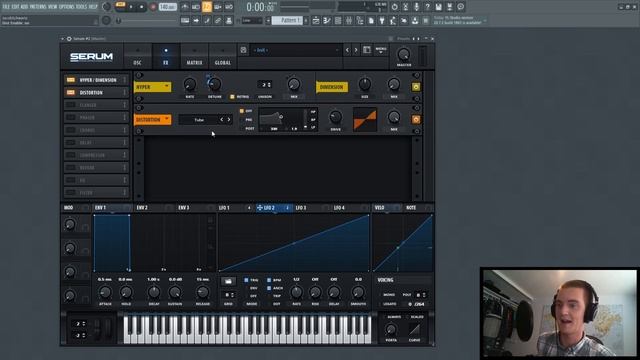The height and width of the screenshot is (360, 640).
Task: Enable Reverb in the FX rack list
Action: pos(71,167)
